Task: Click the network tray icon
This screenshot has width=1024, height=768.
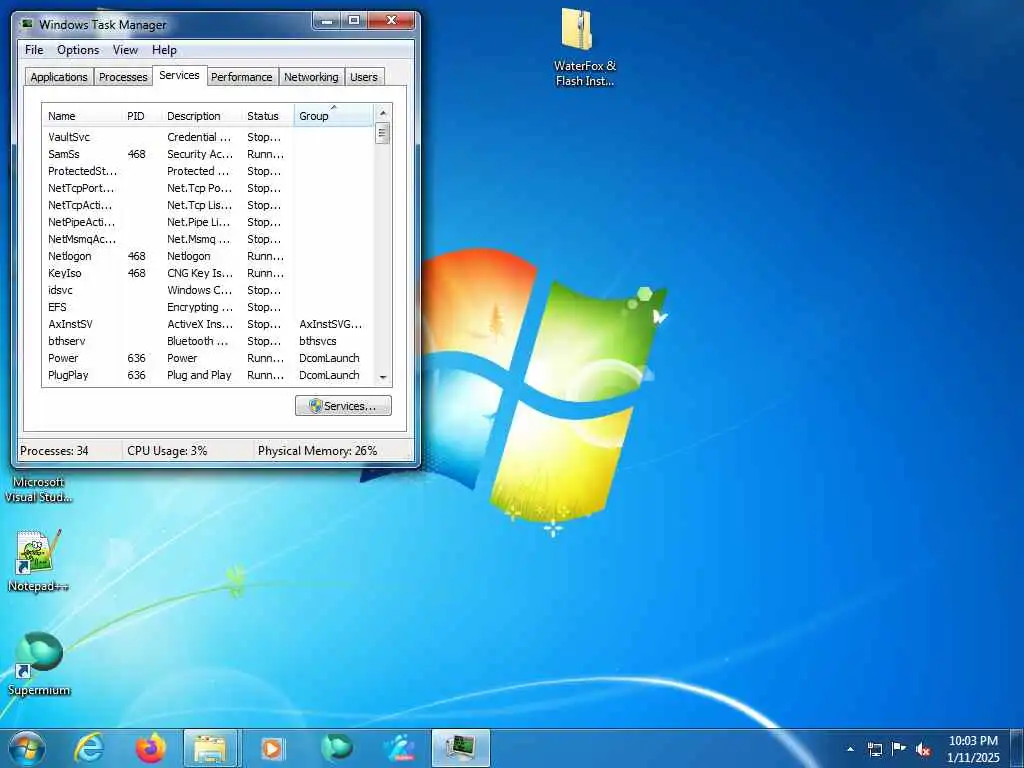Action: pyautogui.click(x=875, y=749)
